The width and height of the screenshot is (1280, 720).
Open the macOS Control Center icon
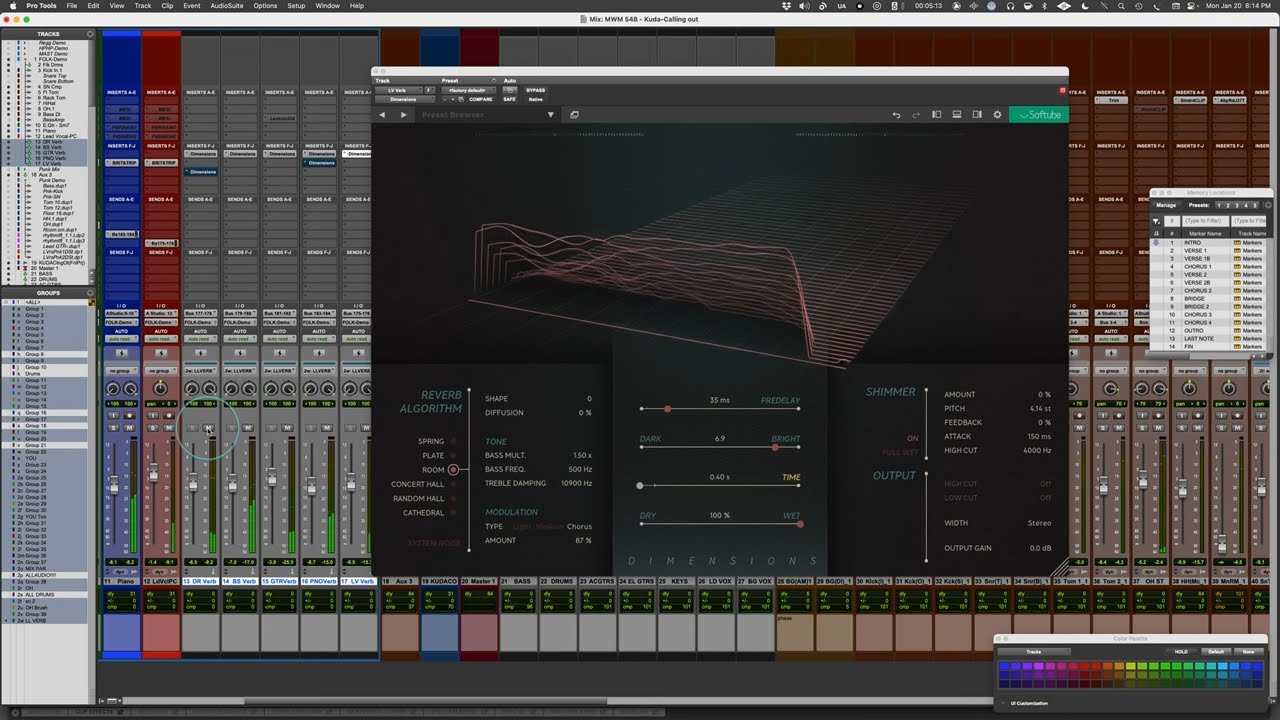coord(1189,6)
